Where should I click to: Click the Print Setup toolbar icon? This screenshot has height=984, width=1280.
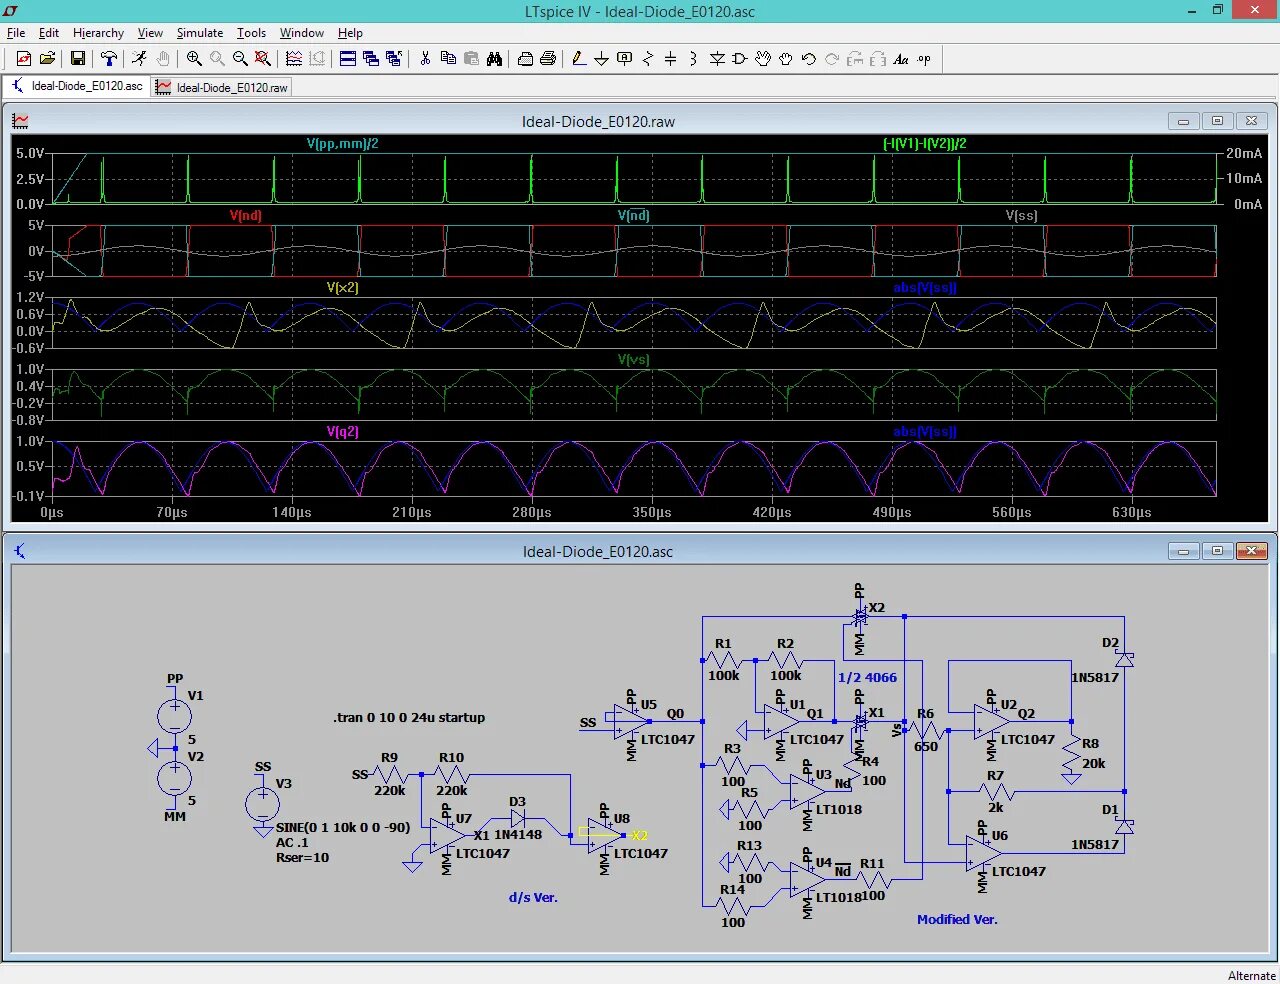pyautogui.click(x=525, y=59)
